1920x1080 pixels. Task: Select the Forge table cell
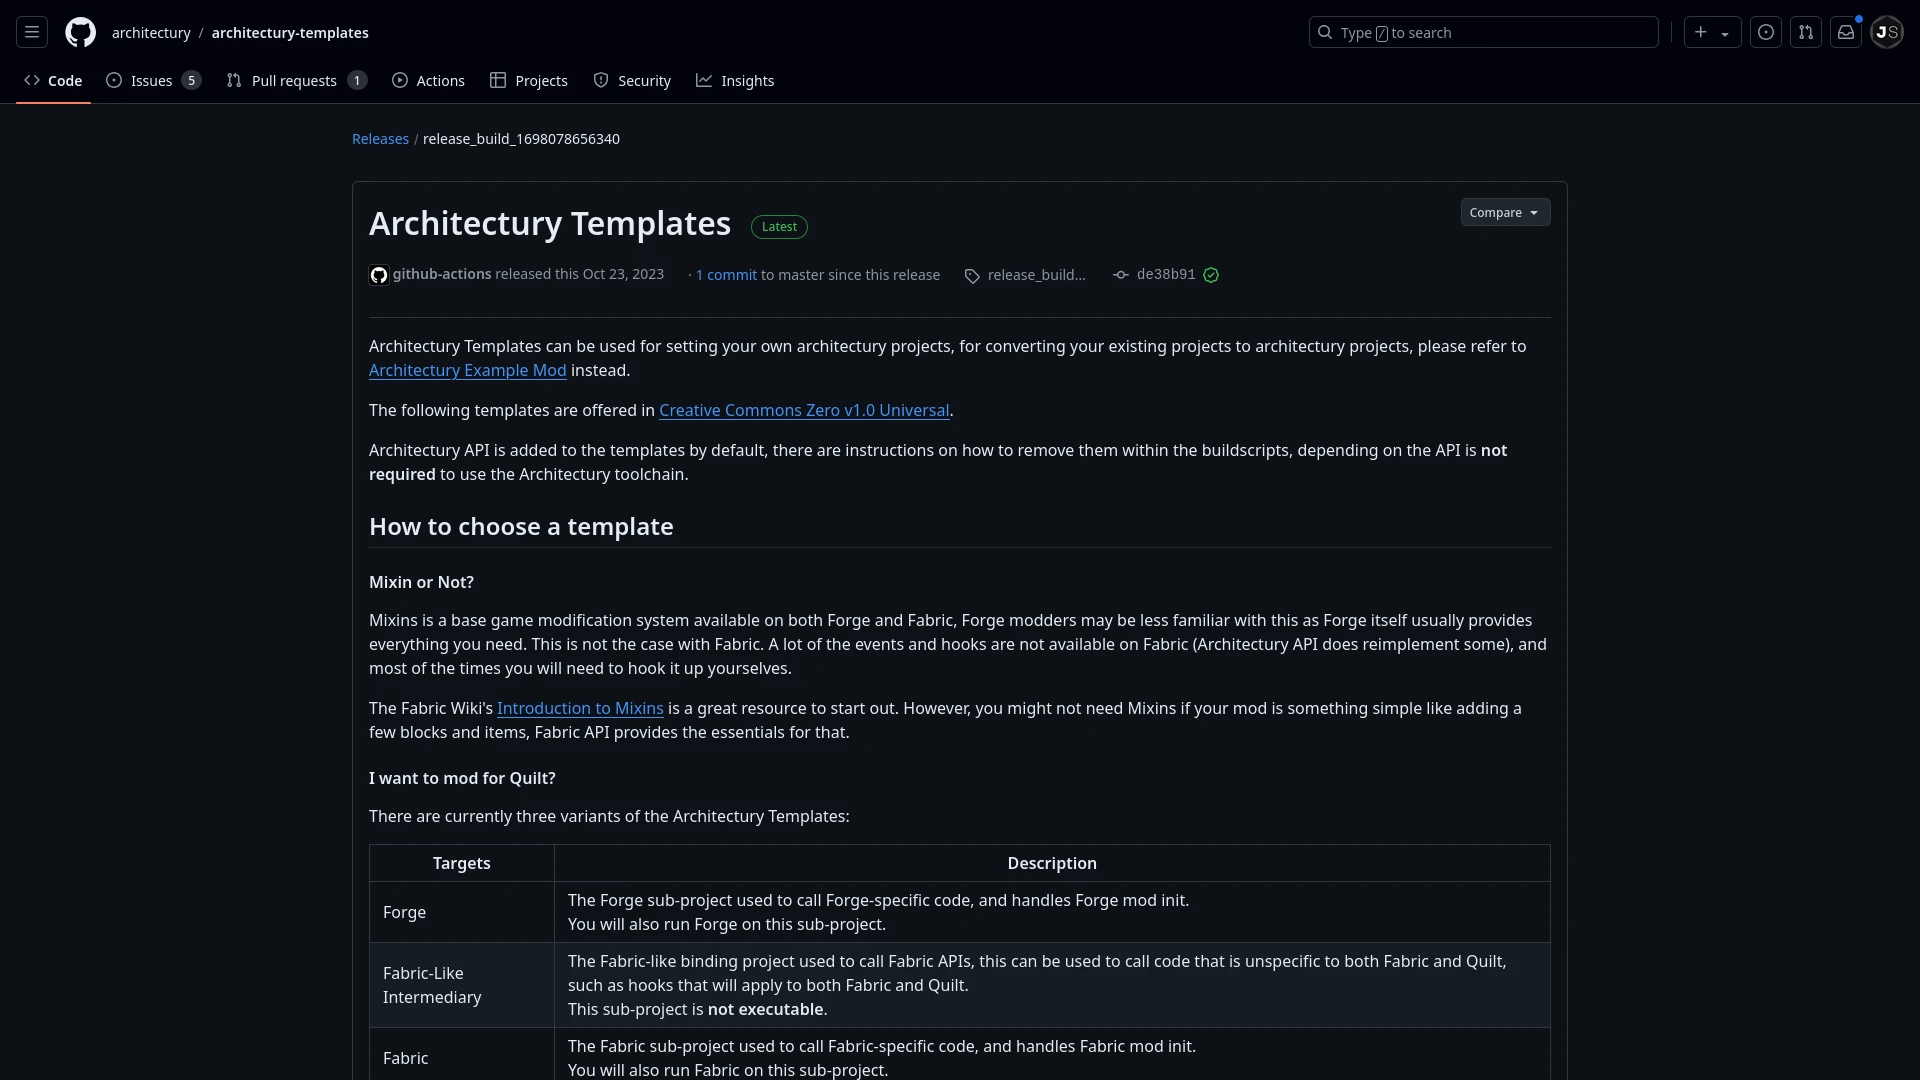pos(462,912)
